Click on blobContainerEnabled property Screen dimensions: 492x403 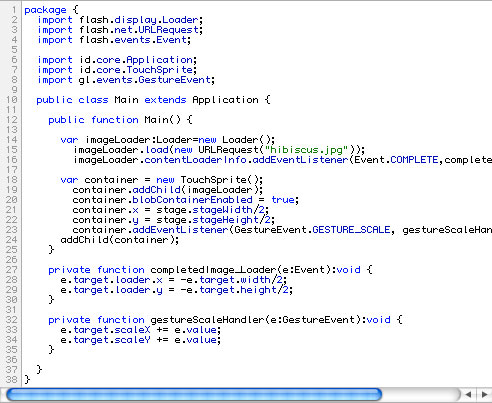(193, 200)
